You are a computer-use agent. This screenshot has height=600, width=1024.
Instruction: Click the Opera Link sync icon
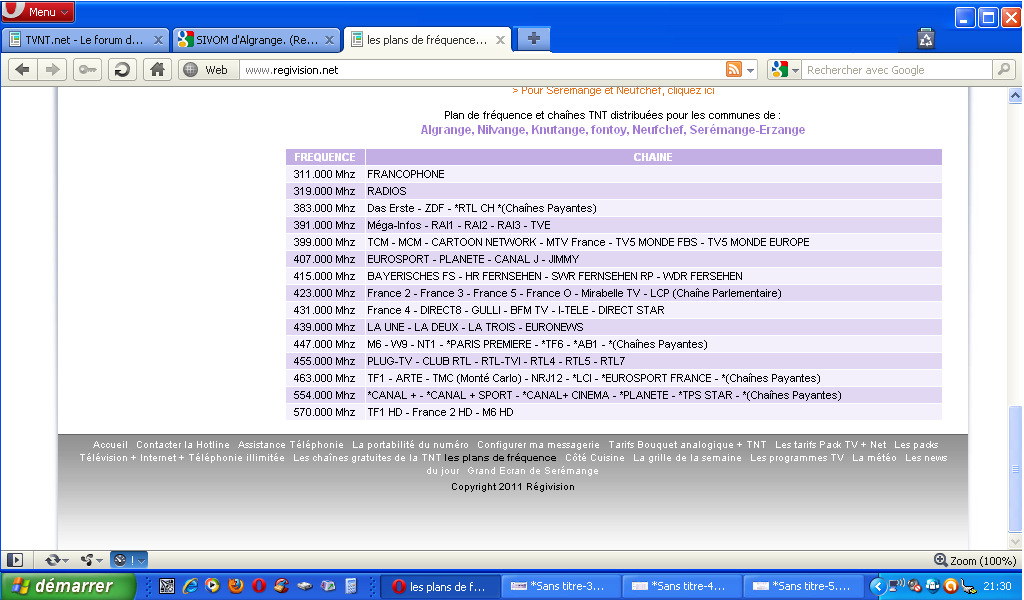tap(52, 560)
